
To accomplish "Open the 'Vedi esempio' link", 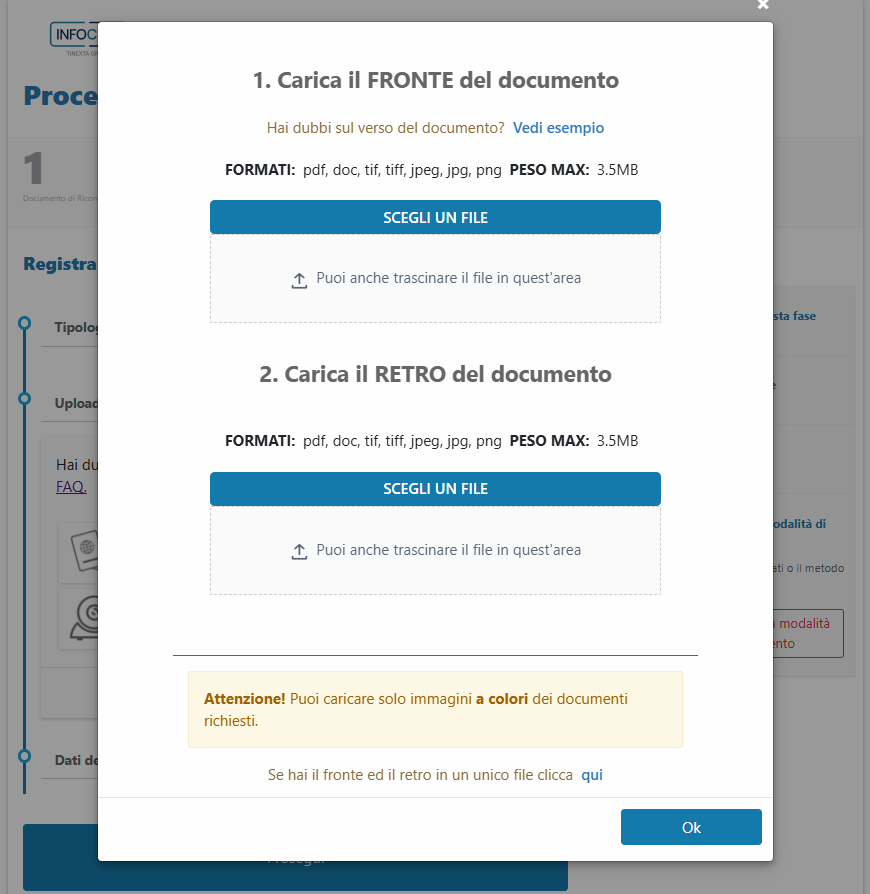I will [558, 128].
